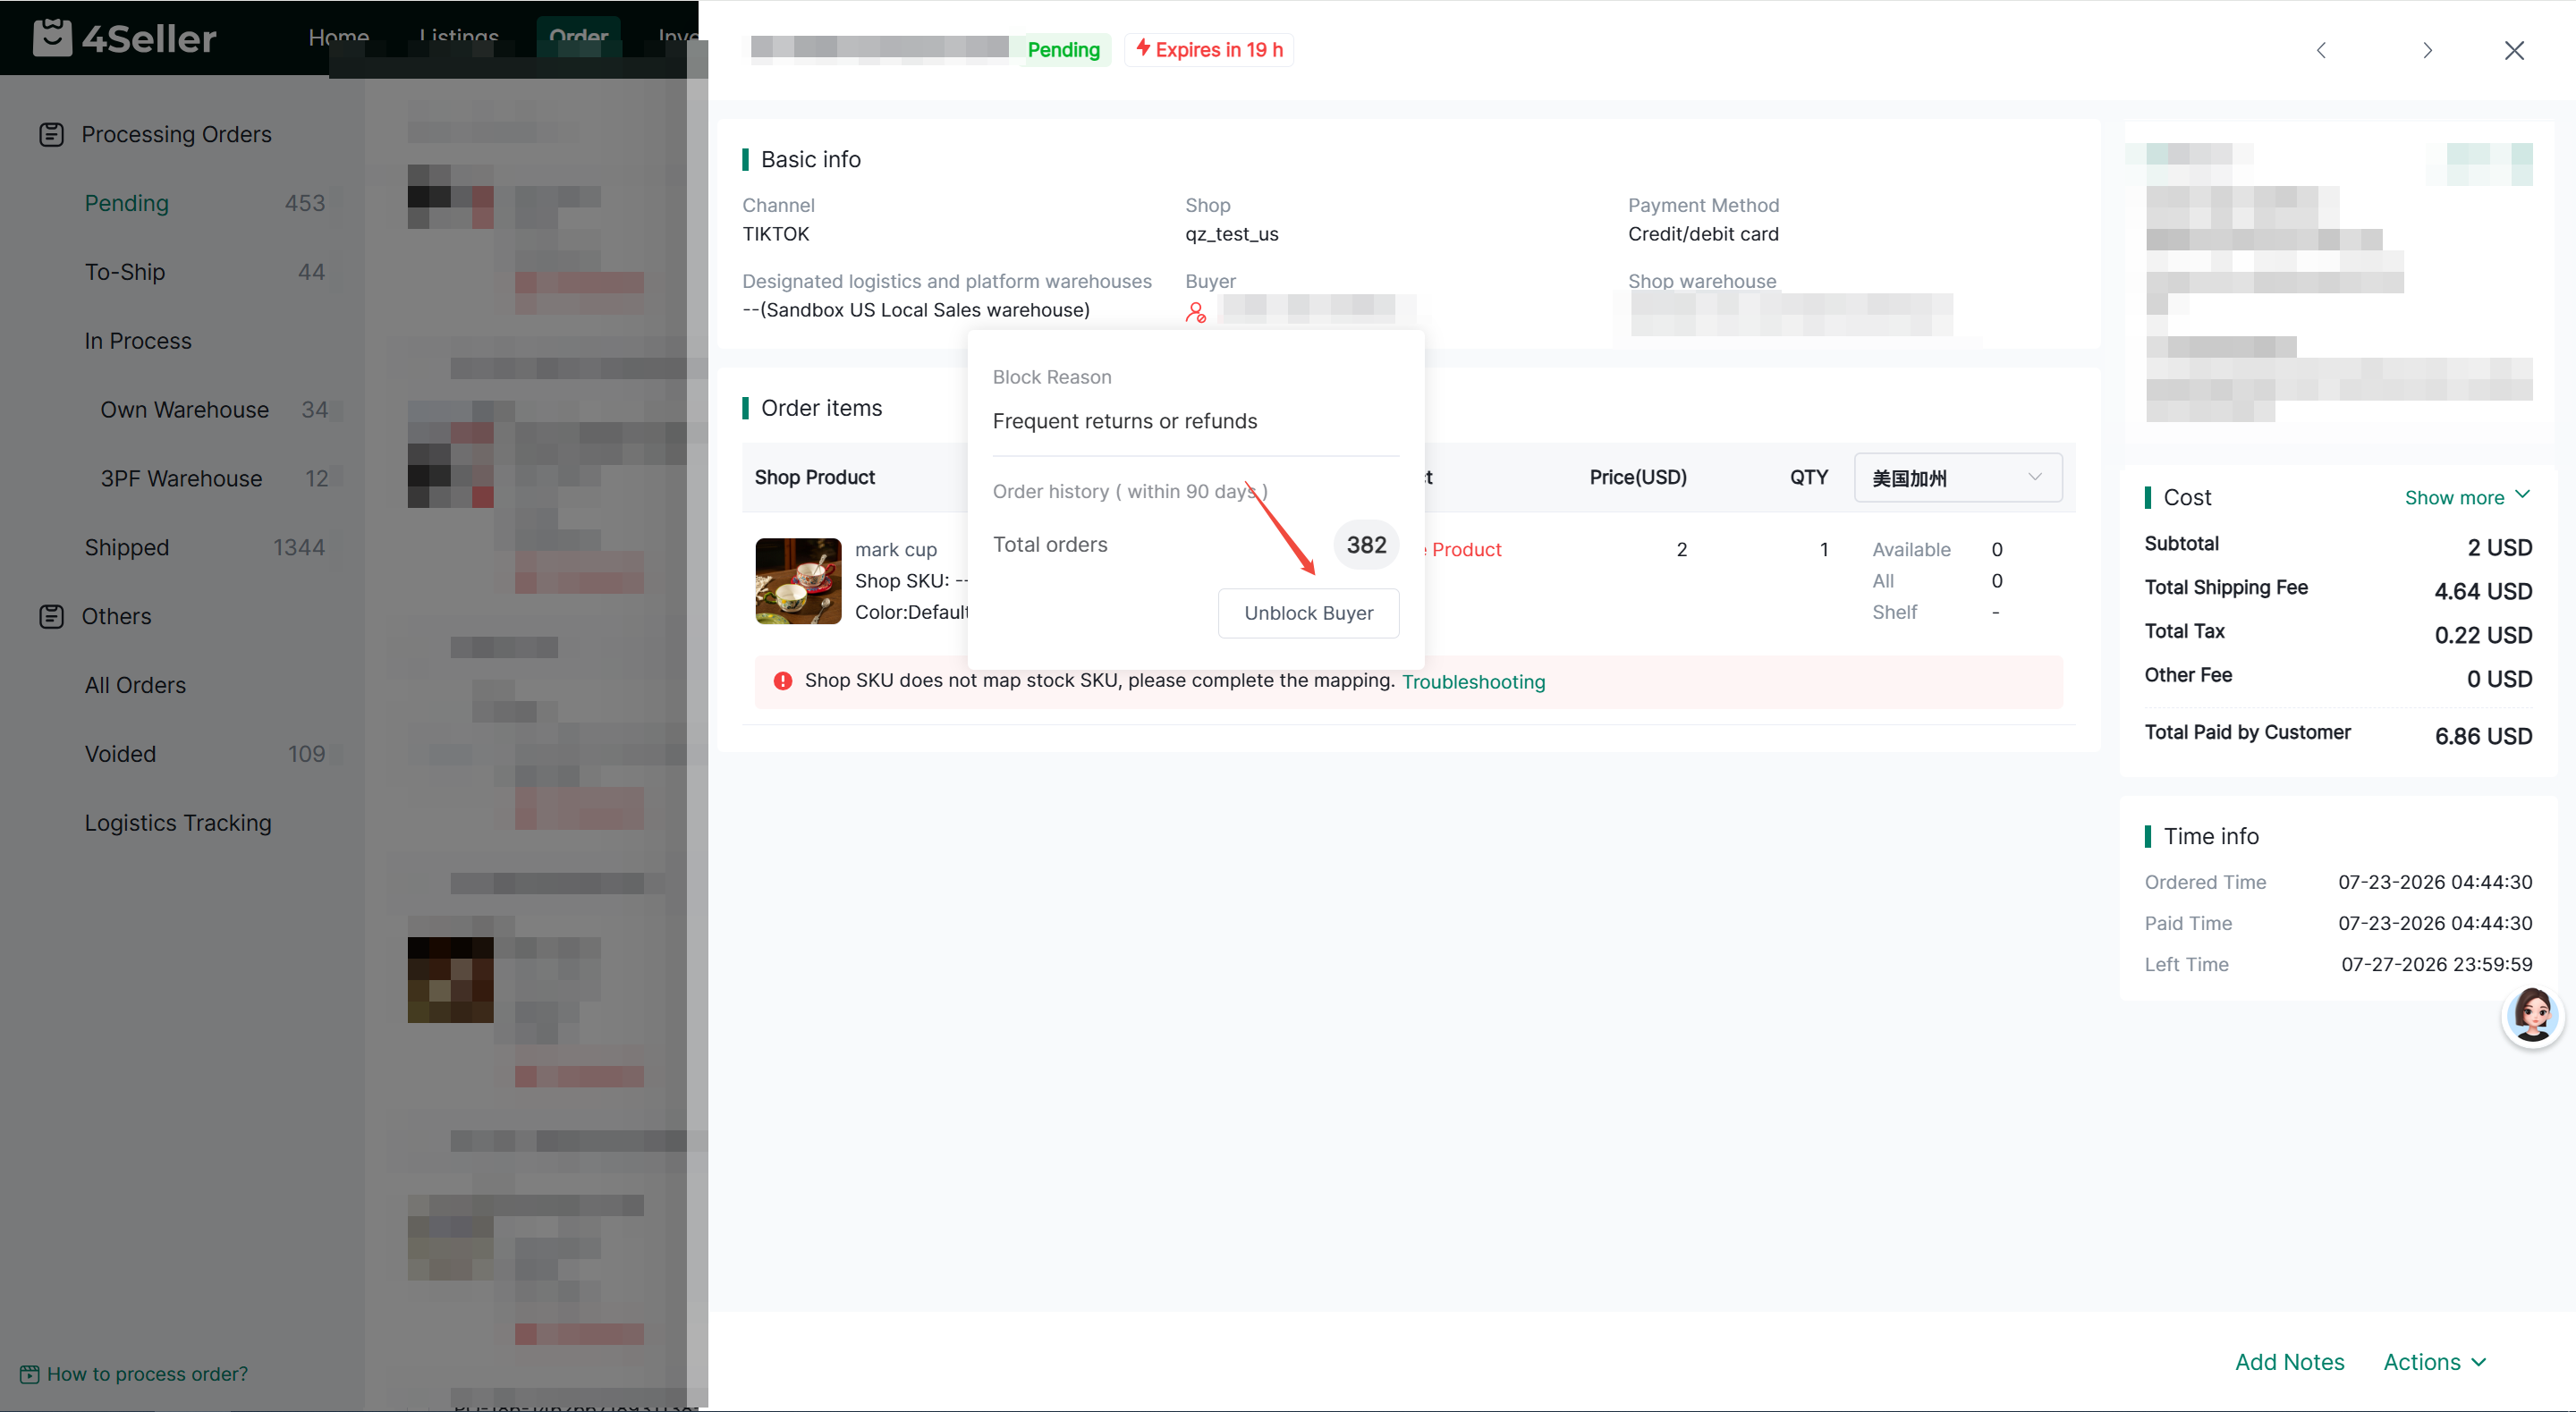Screen dimensions: 2576x1412
Task: View Shipped orders
Action: (127, 548)
